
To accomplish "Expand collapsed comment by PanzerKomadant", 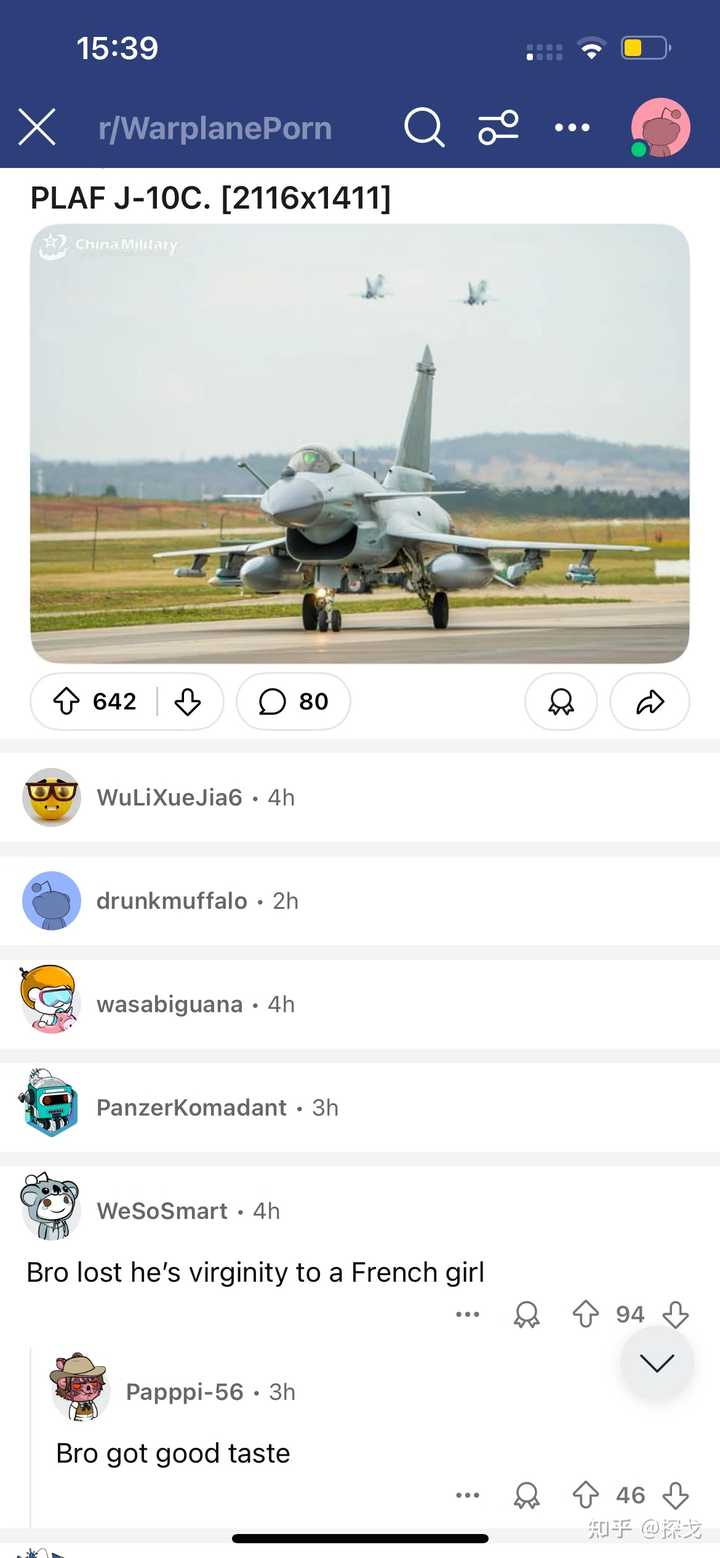I will click(x=360, y=1107).
